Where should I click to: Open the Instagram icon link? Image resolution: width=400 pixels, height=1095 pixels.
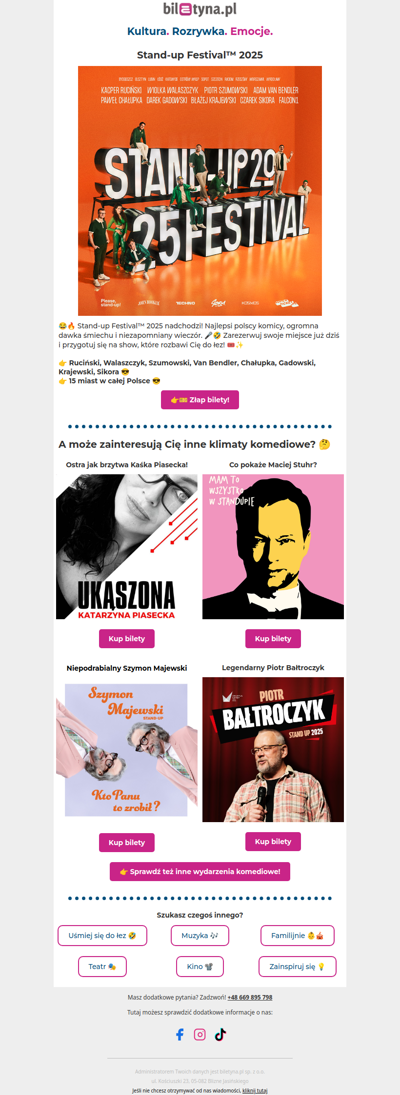pos(200,1034)
